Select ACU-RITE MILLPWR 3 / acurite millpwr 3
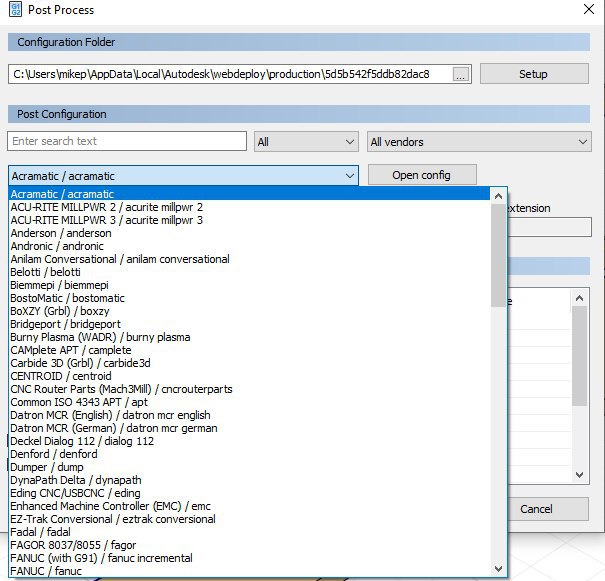This screenshot has width=605, height=581. [x=249, y=220]
